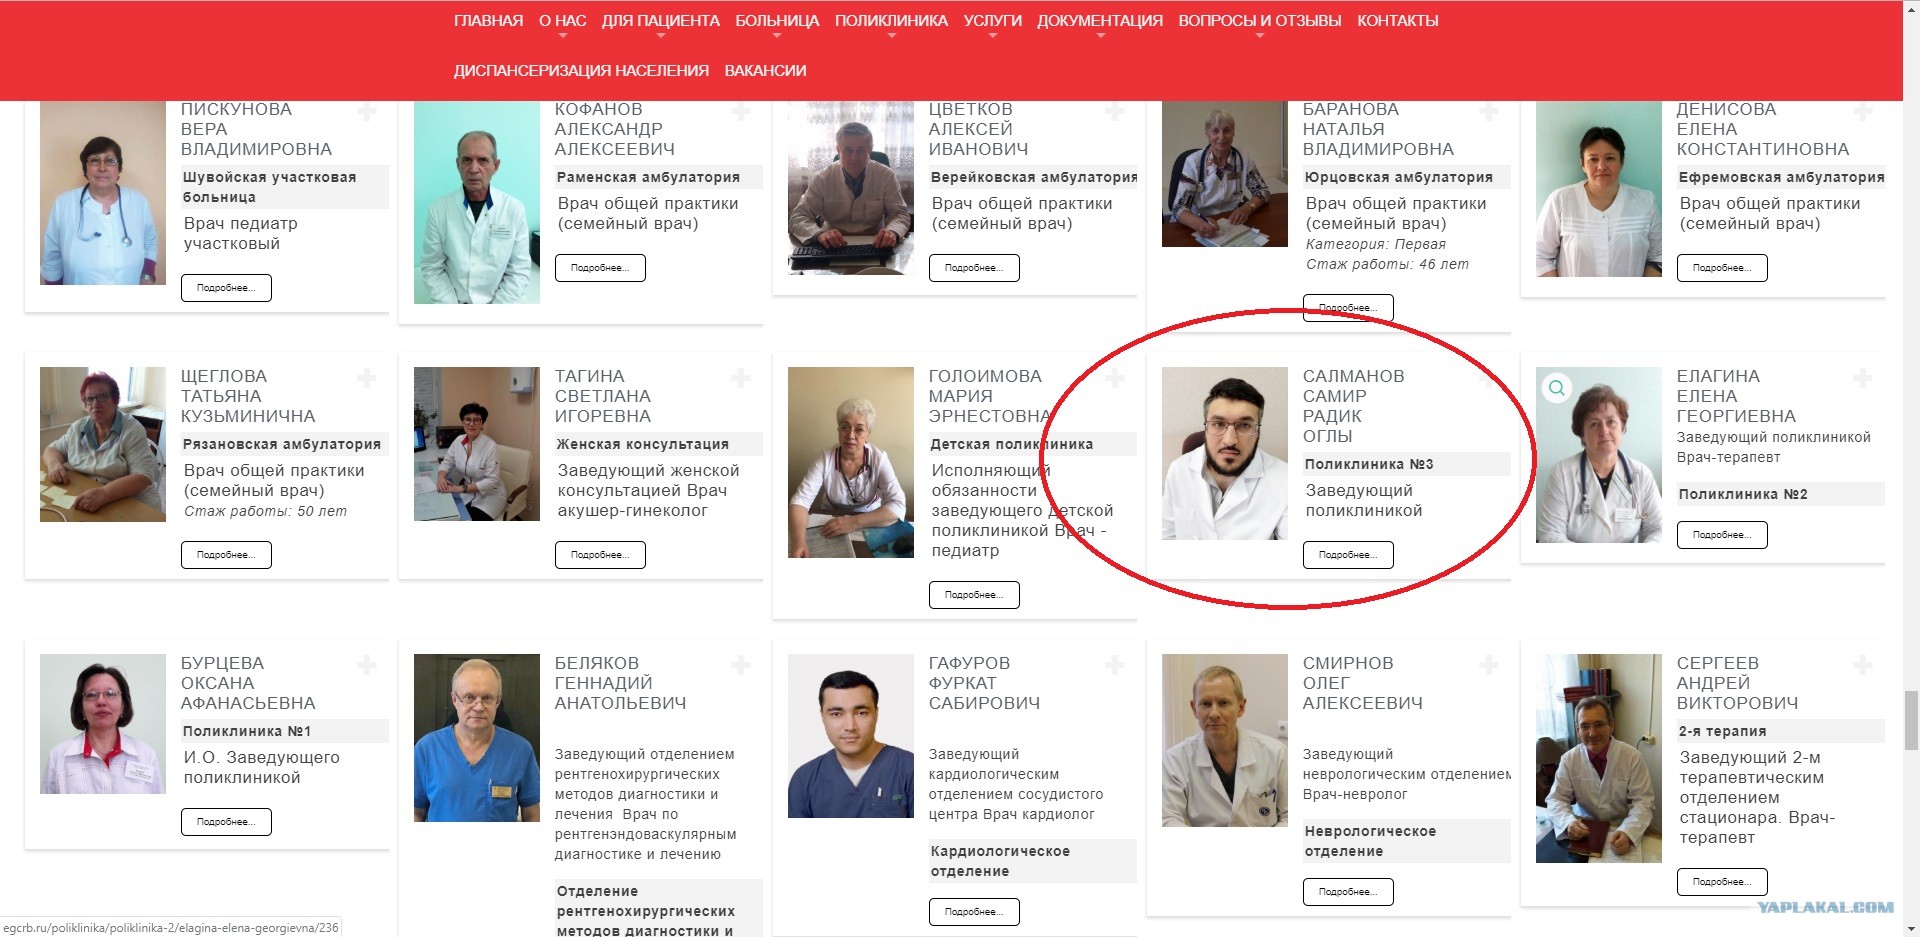Click Подробнее button under Салманов Самир
This screenshot has height=937, width=1920.
[x=1348, y=555]
